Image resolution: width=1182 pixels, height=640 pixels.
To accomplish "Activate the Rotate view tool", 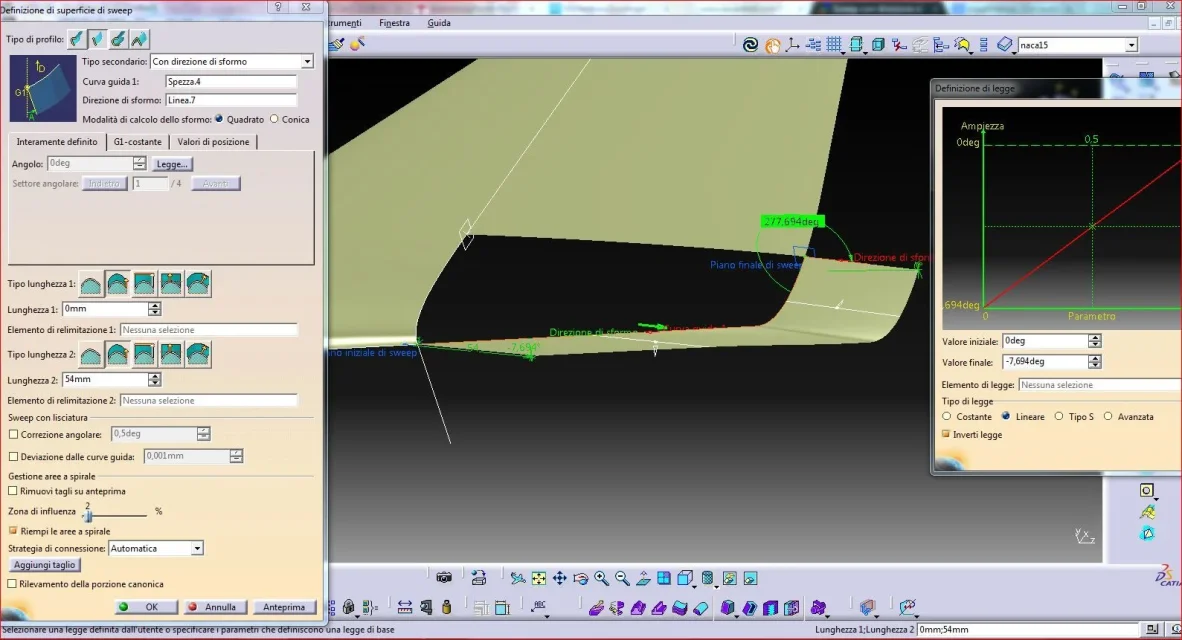I will (x=580, y=578).
